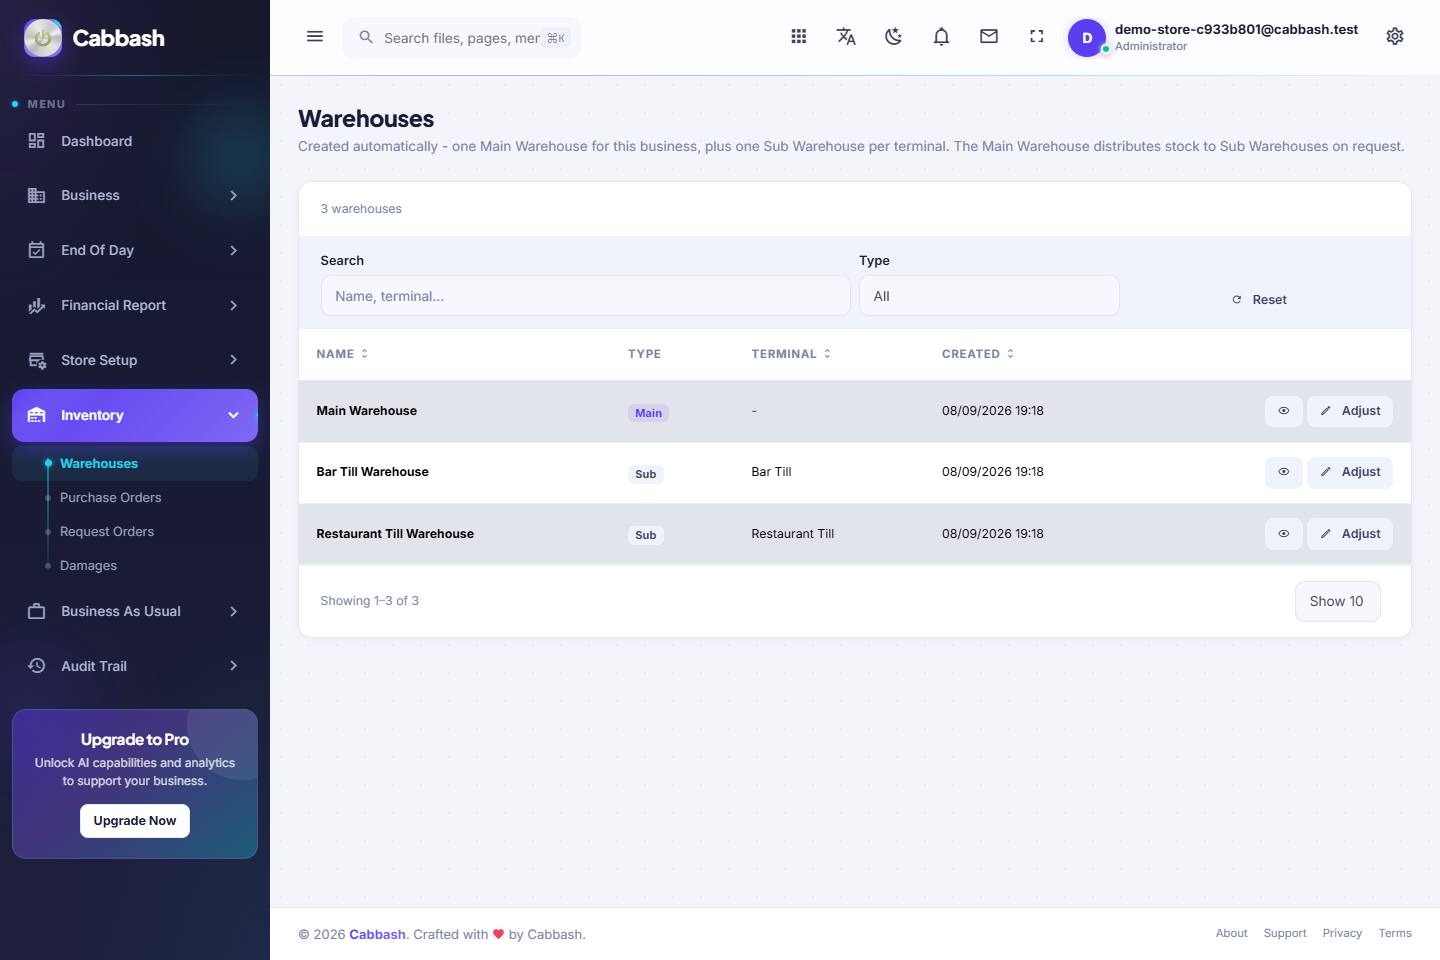Click the user avatar D
The image size is (1440, 960).
[x=1087, y=38]
